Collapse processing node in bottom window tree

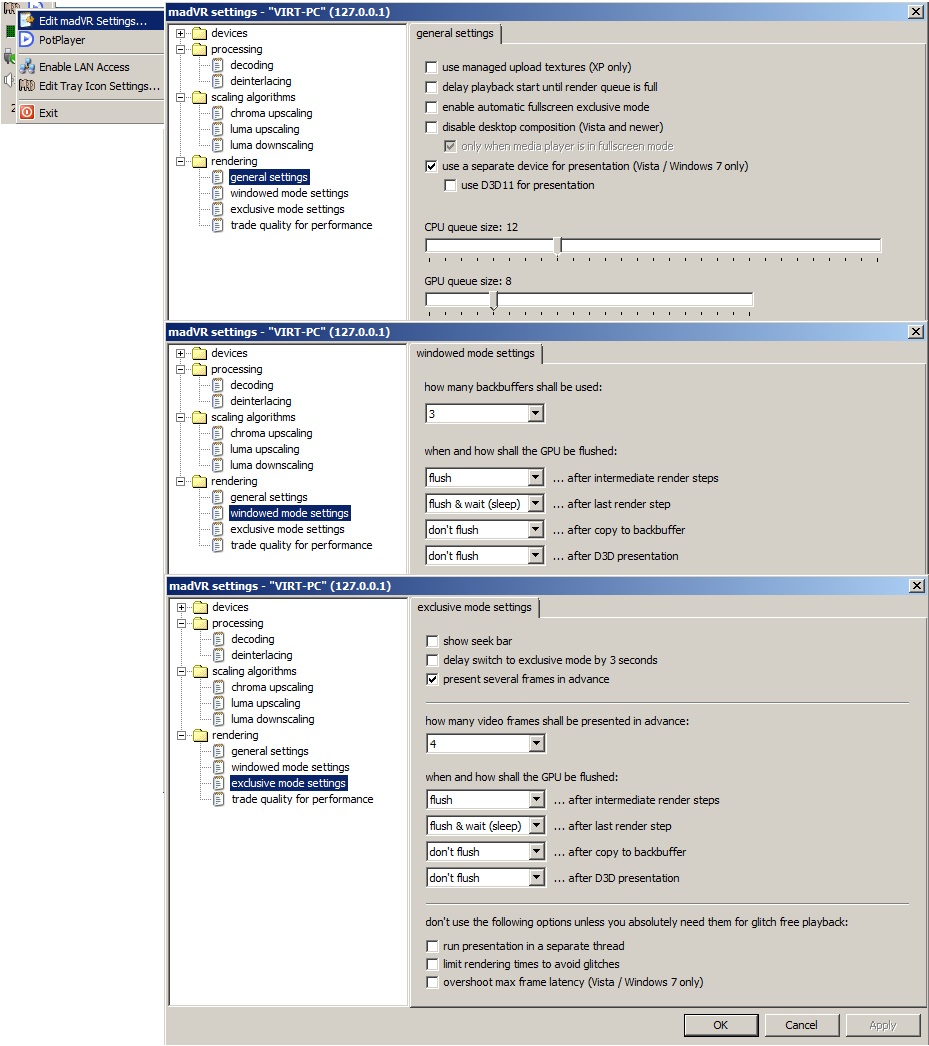click(181, 624)
